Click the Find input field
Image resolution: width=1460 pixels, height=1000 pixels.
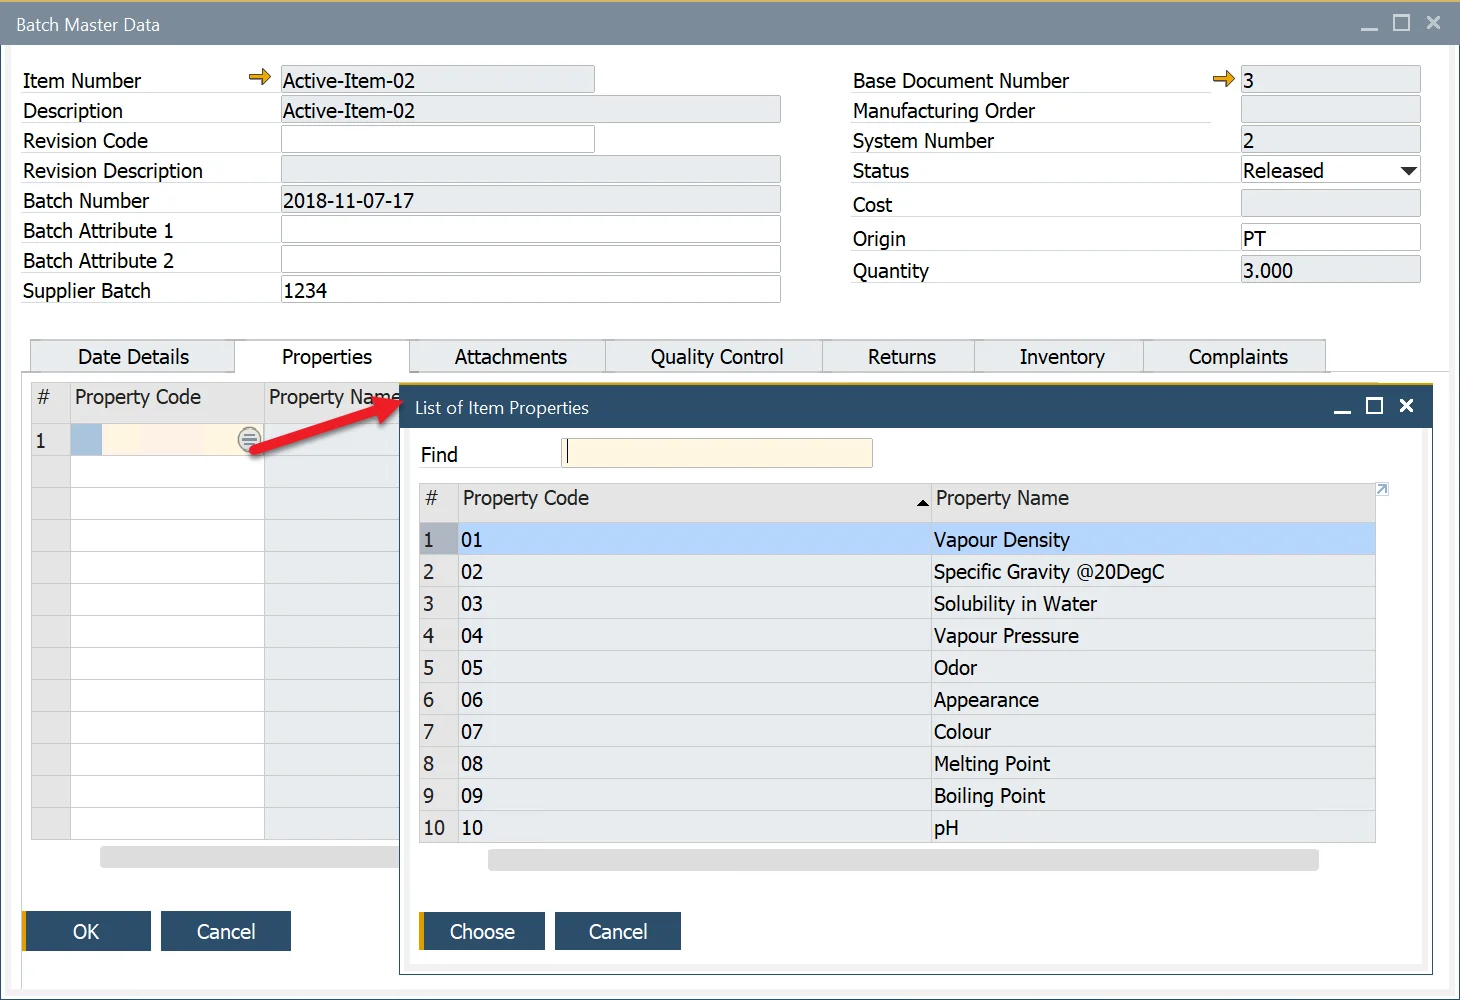[717, 454]
